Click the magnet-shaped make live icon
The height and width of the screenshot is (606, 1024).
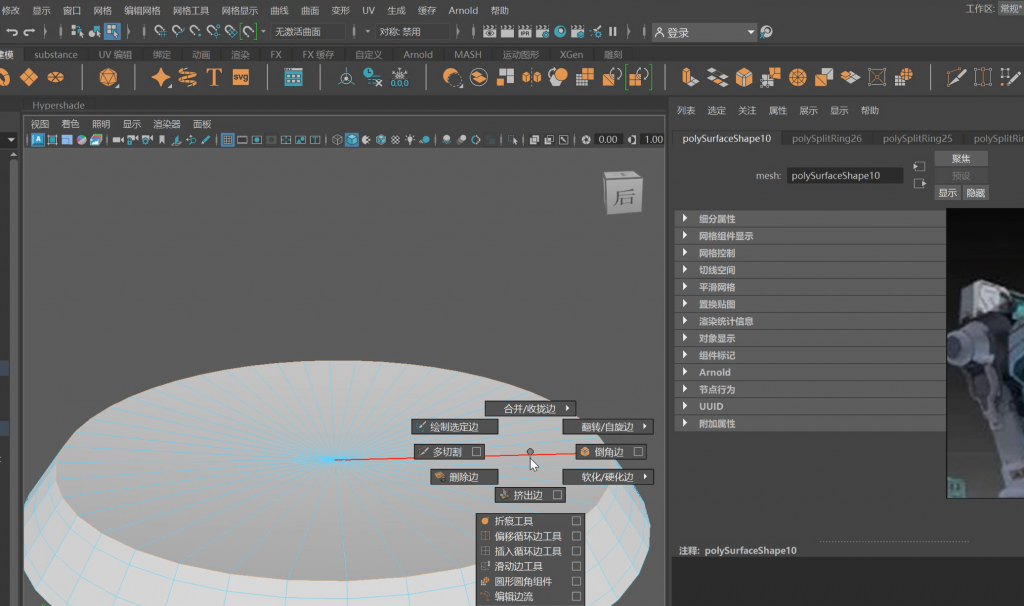(x=248, y=31)
